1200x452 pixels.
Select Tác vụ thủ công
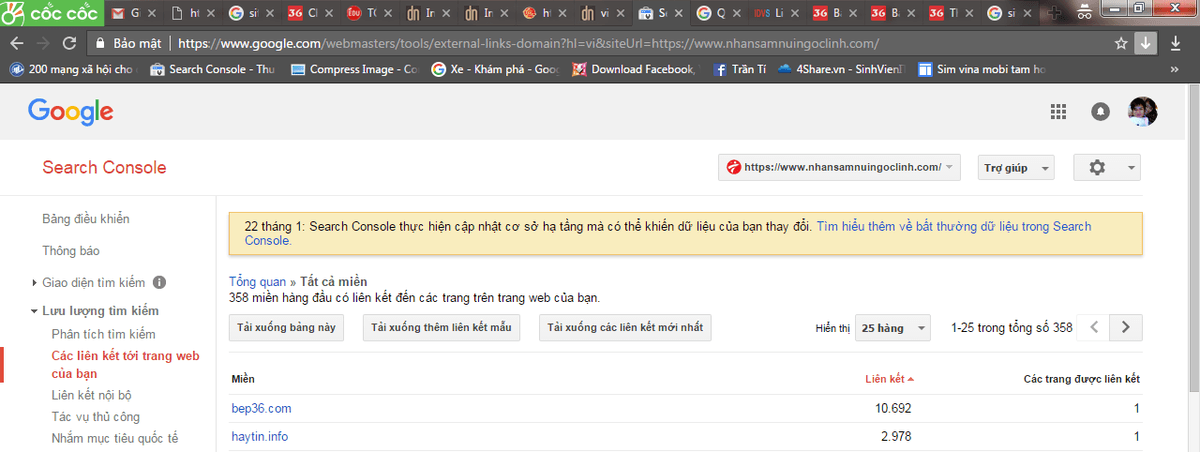click(96, 417)
